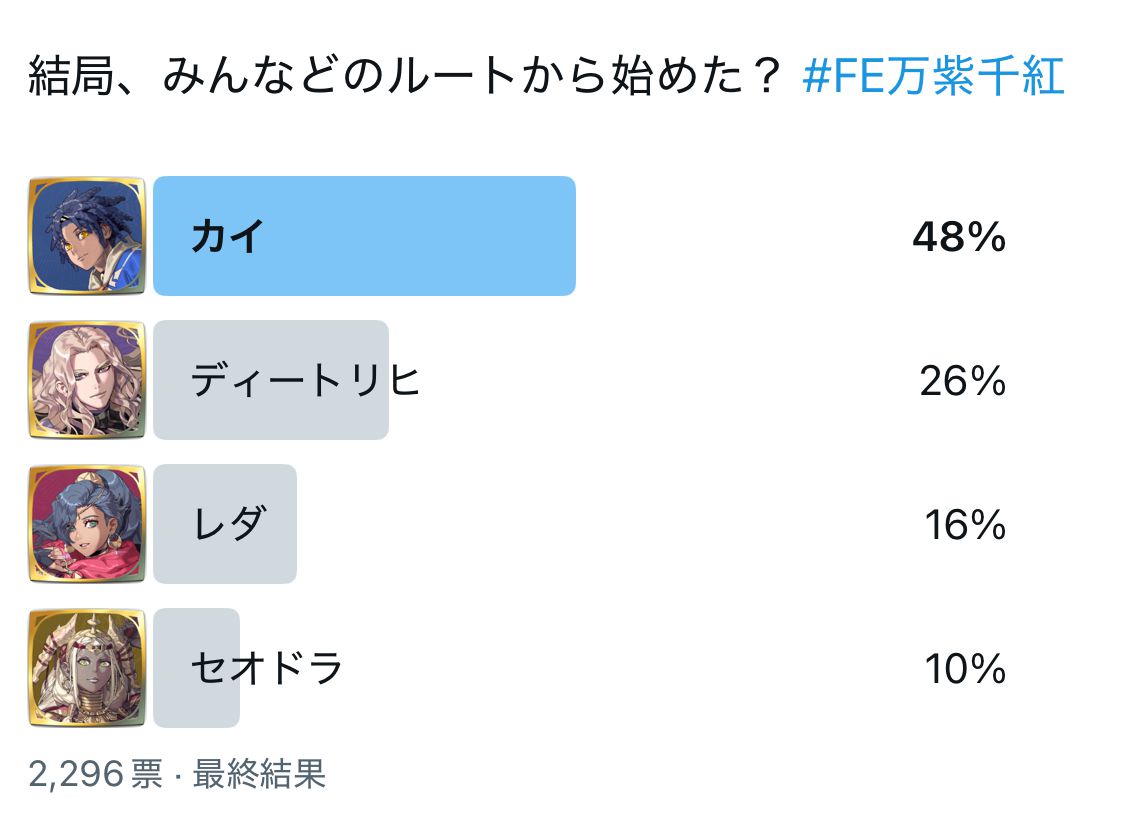Select the レダ poll result bar

pyautogui.click(x=225, y=524)
